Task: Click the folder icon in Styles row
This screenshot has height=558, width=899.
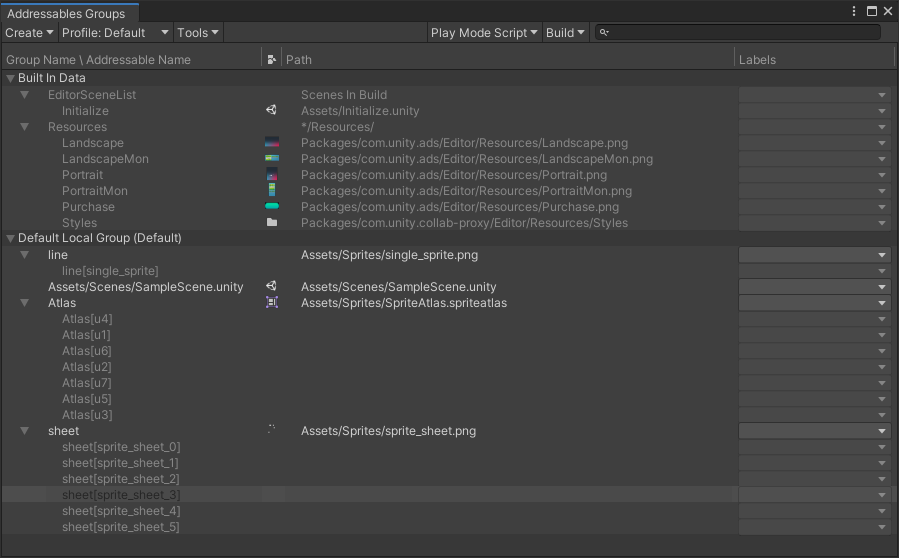Action: 271,223
